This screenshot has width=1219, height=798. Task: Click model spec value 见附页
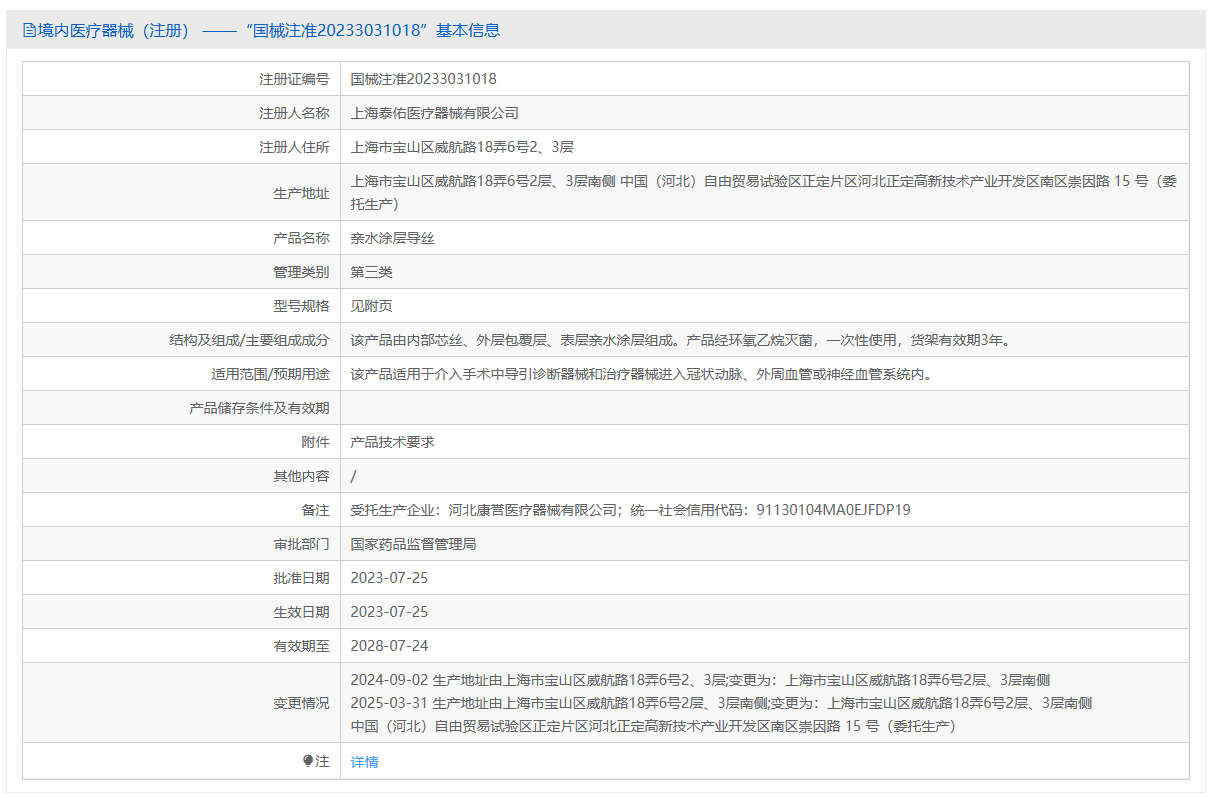[x=371, y=306]
